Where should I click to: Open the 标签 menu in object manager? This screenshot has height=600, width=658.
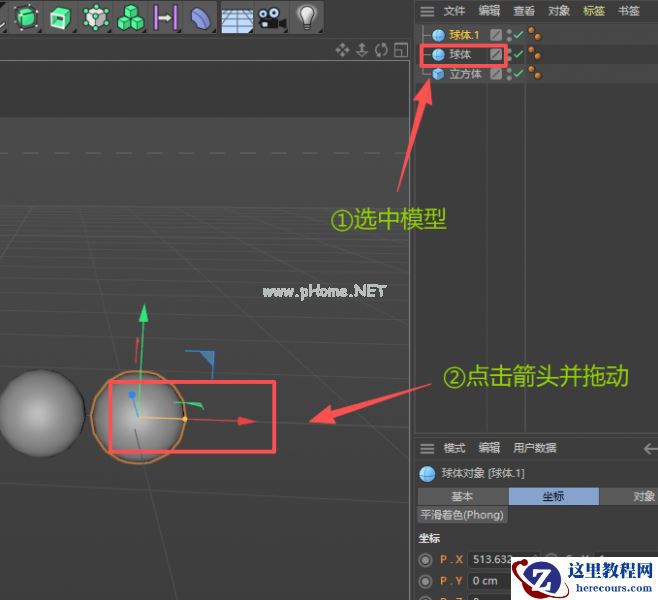(x=594, y=11)
